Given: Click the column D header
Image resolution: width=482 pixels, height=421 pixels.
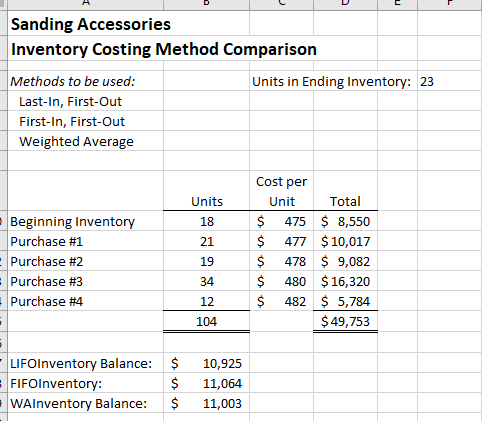Looking at the screenshot, I should coord(345,4).
